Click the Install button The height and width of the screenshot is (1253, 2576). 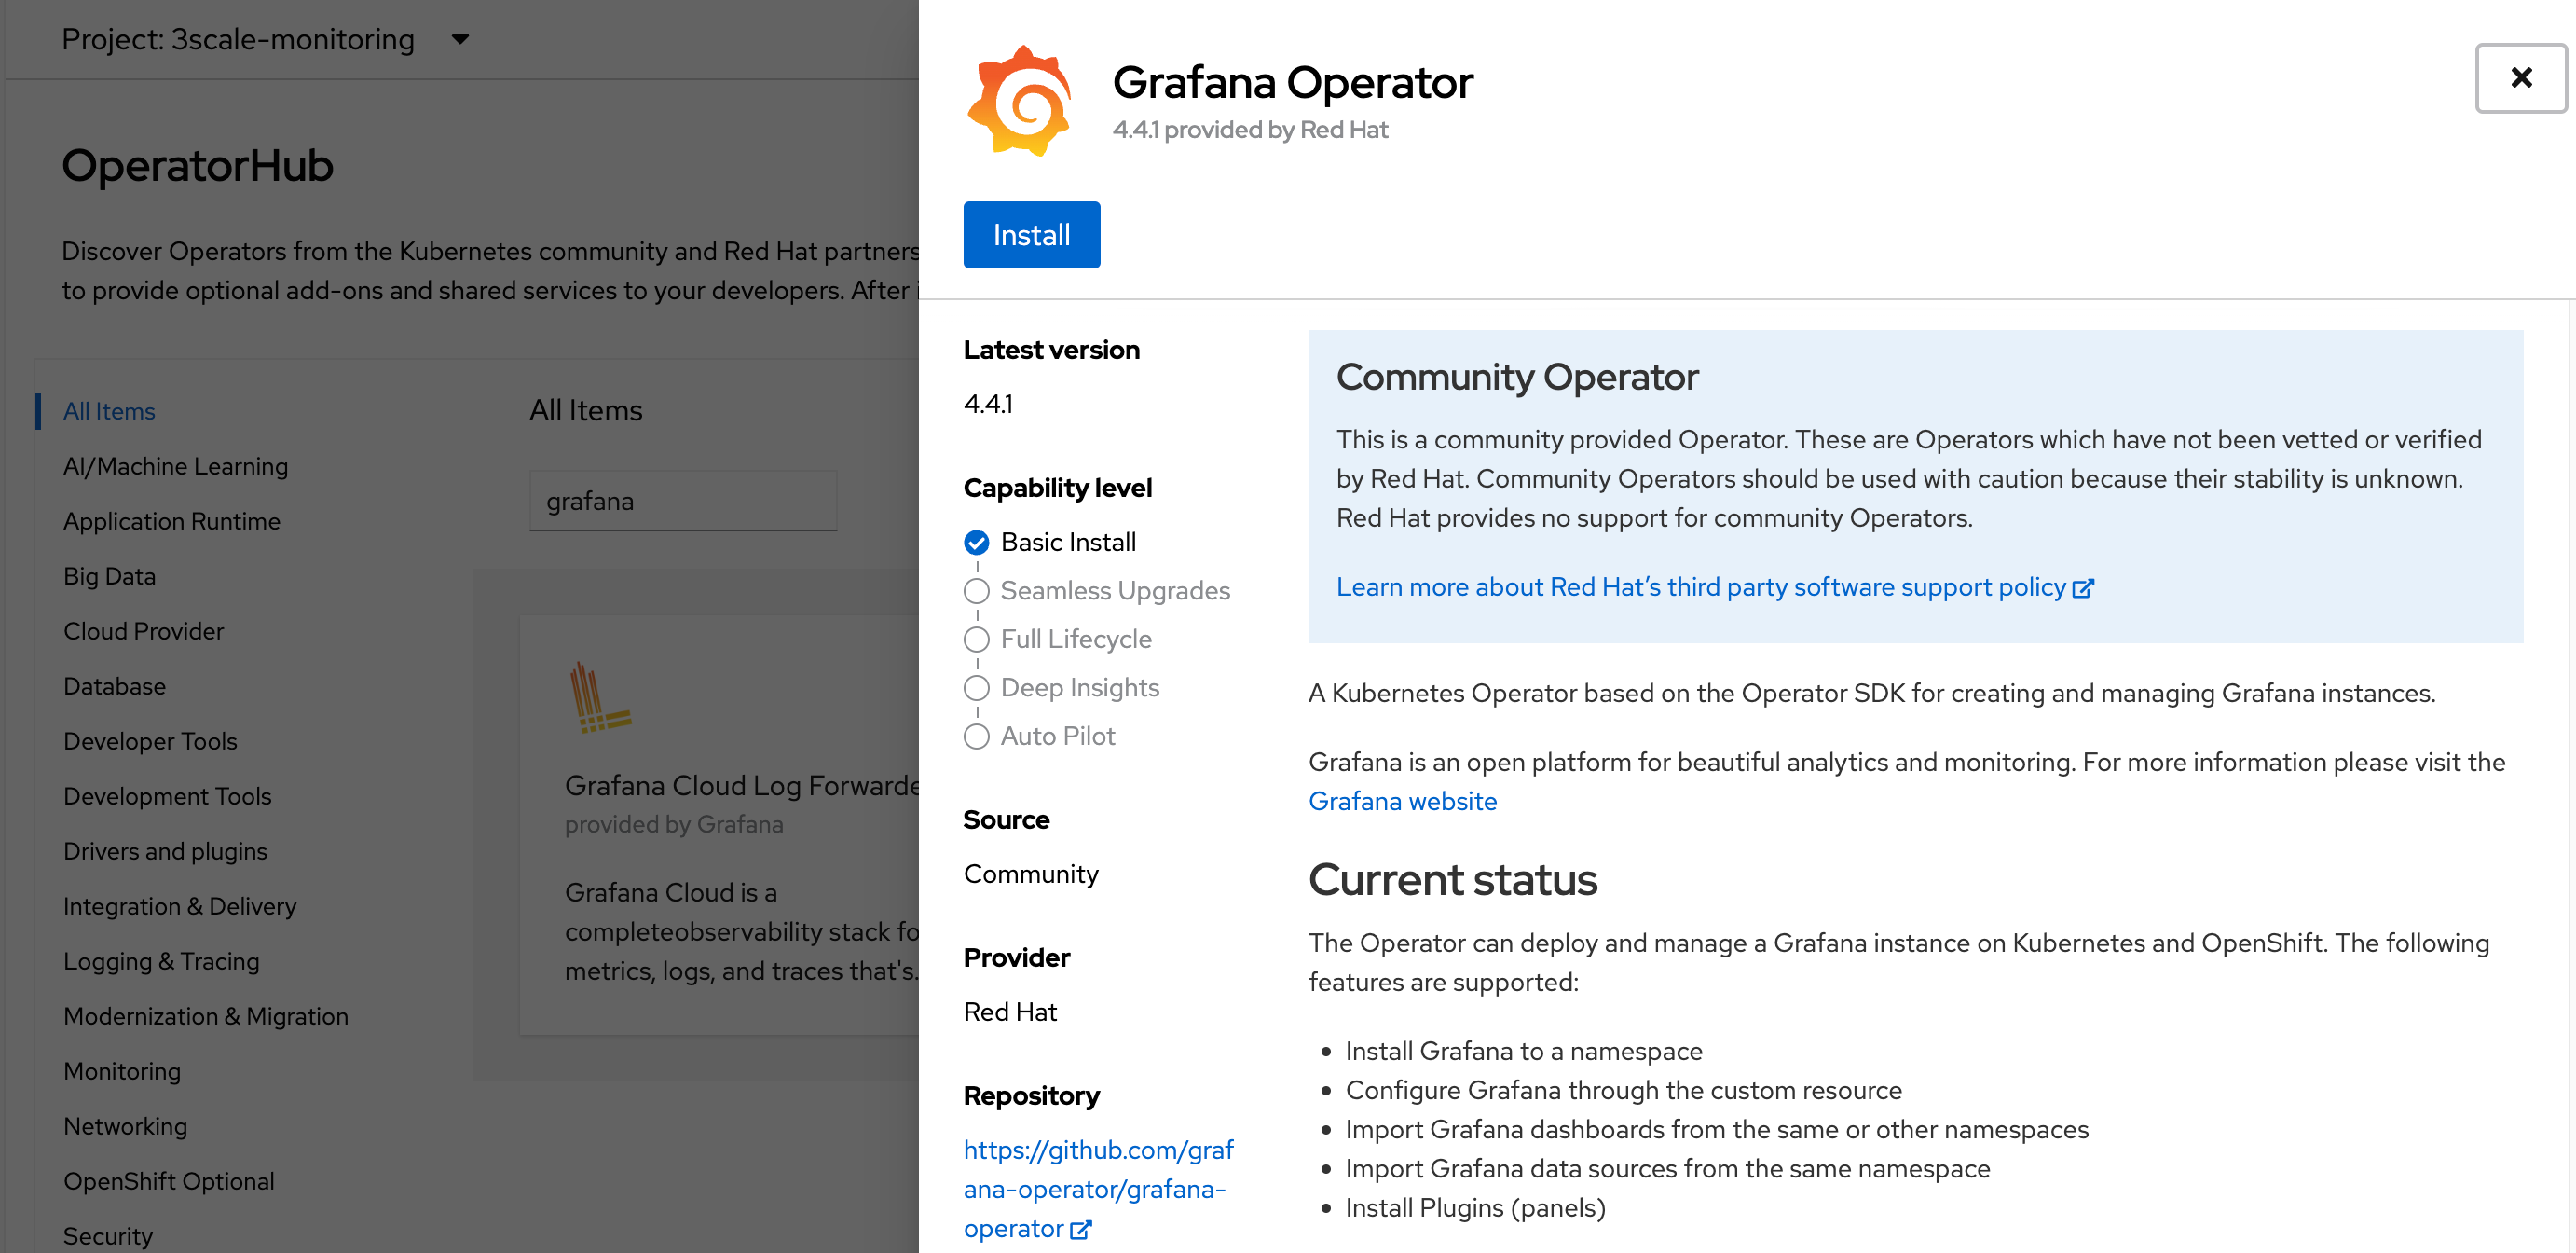(1031, 235)
